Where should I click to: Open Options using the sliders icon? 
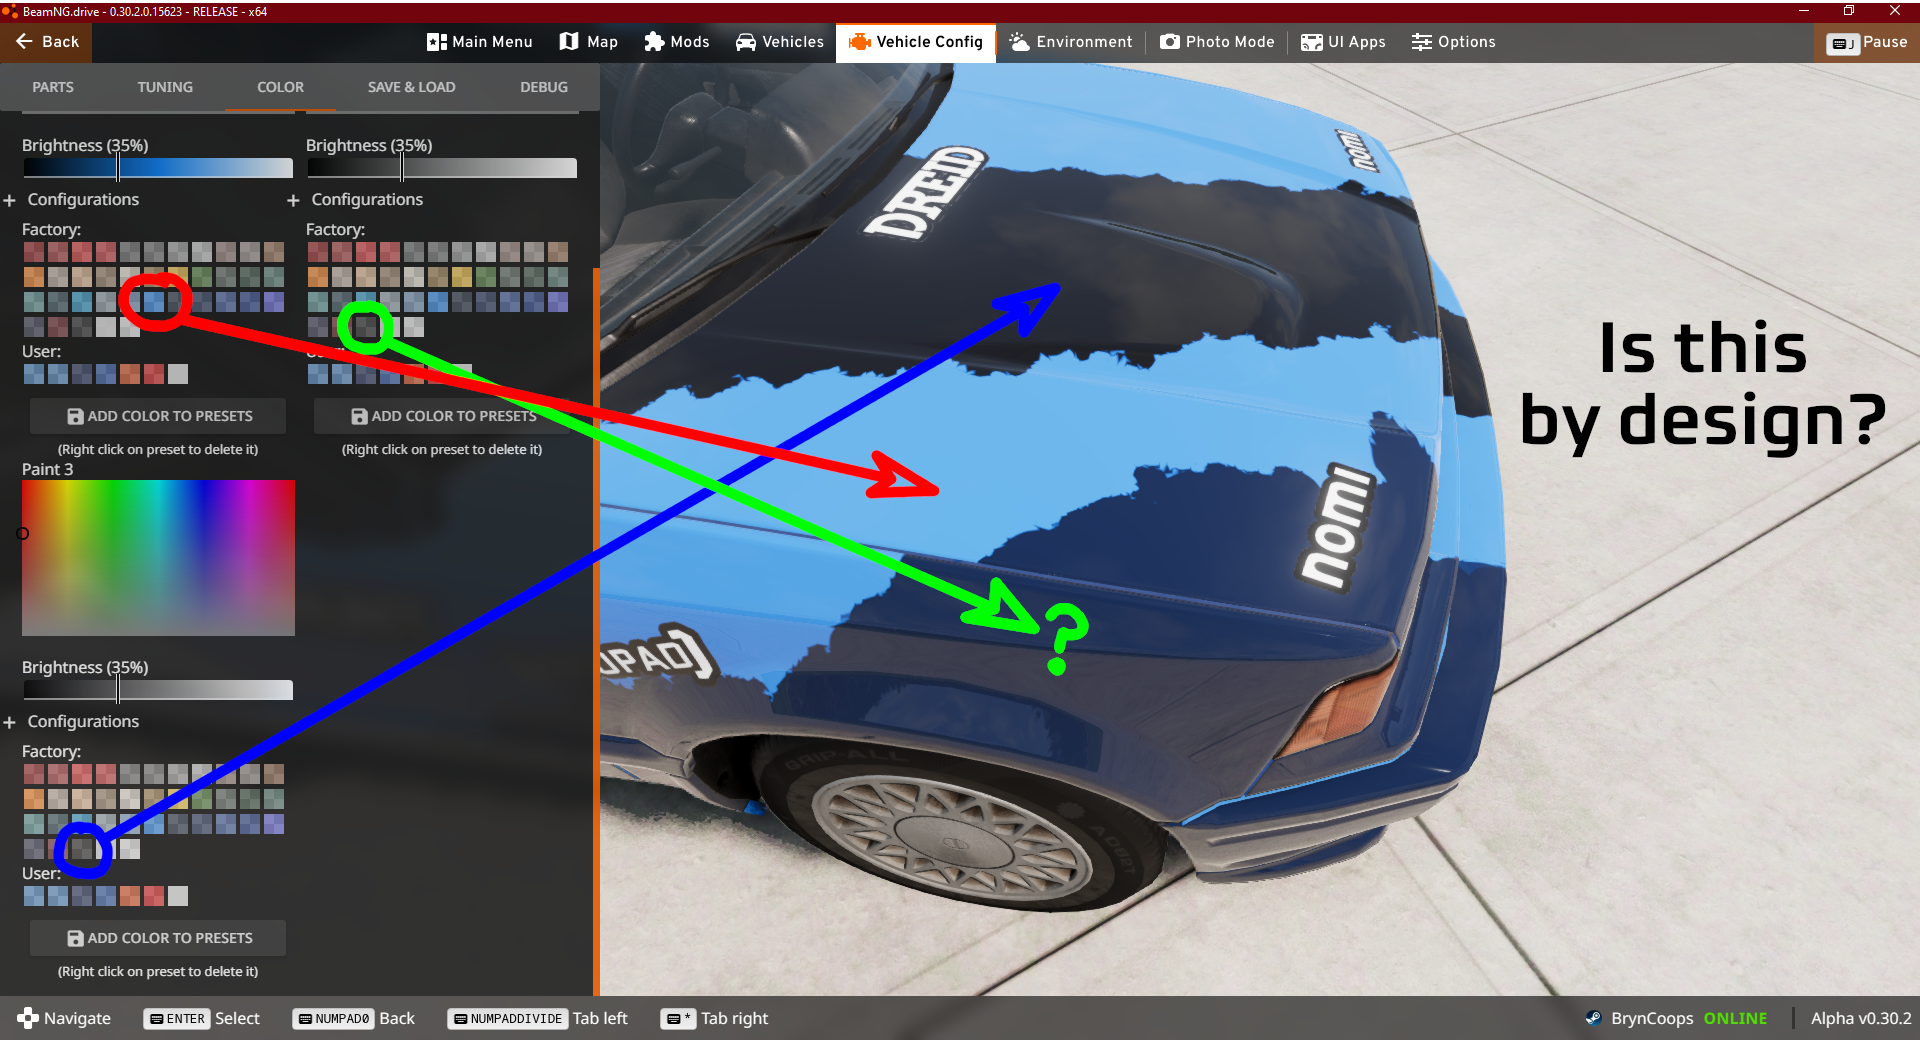point(1421,42)
